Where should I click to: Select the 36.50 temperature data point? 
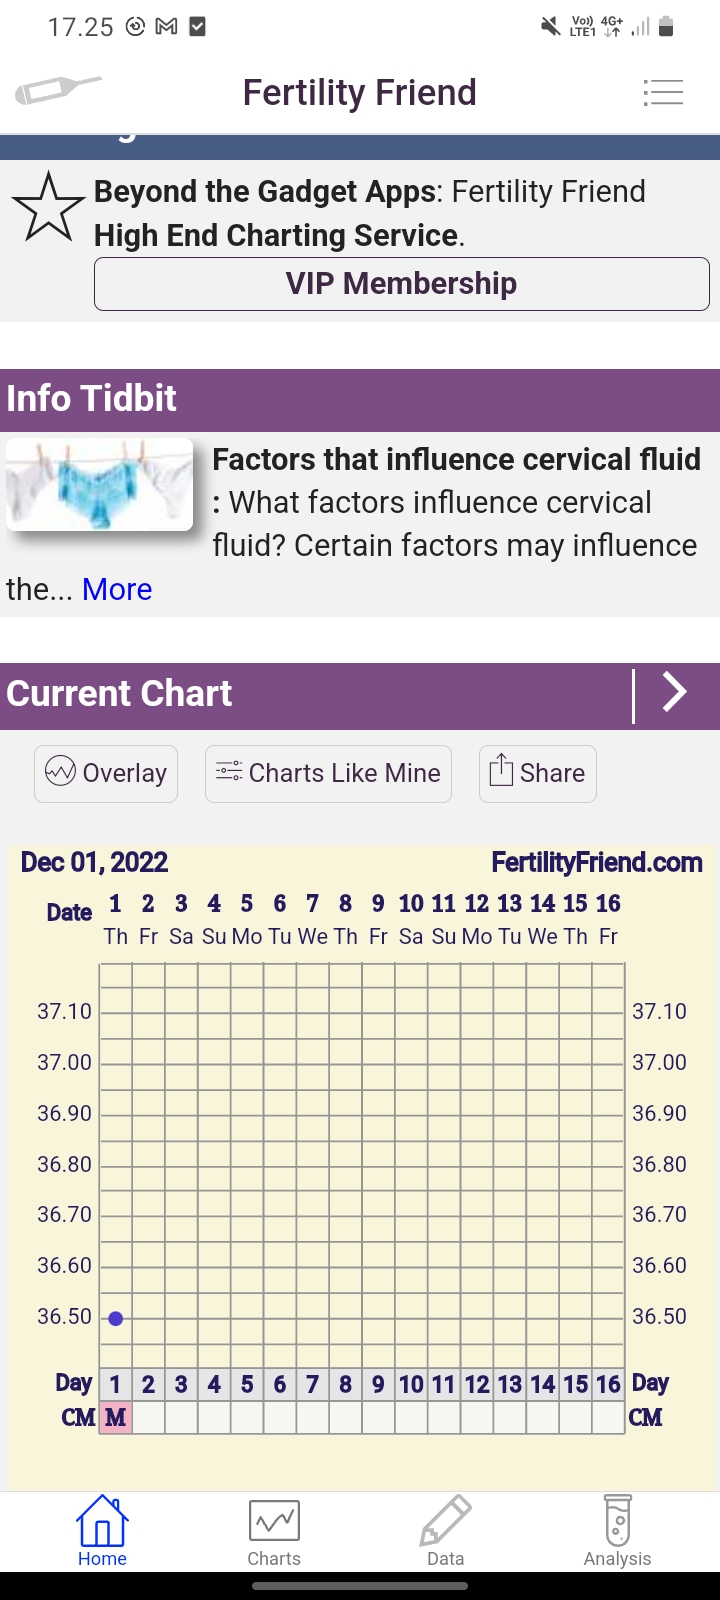(116, 1318)
